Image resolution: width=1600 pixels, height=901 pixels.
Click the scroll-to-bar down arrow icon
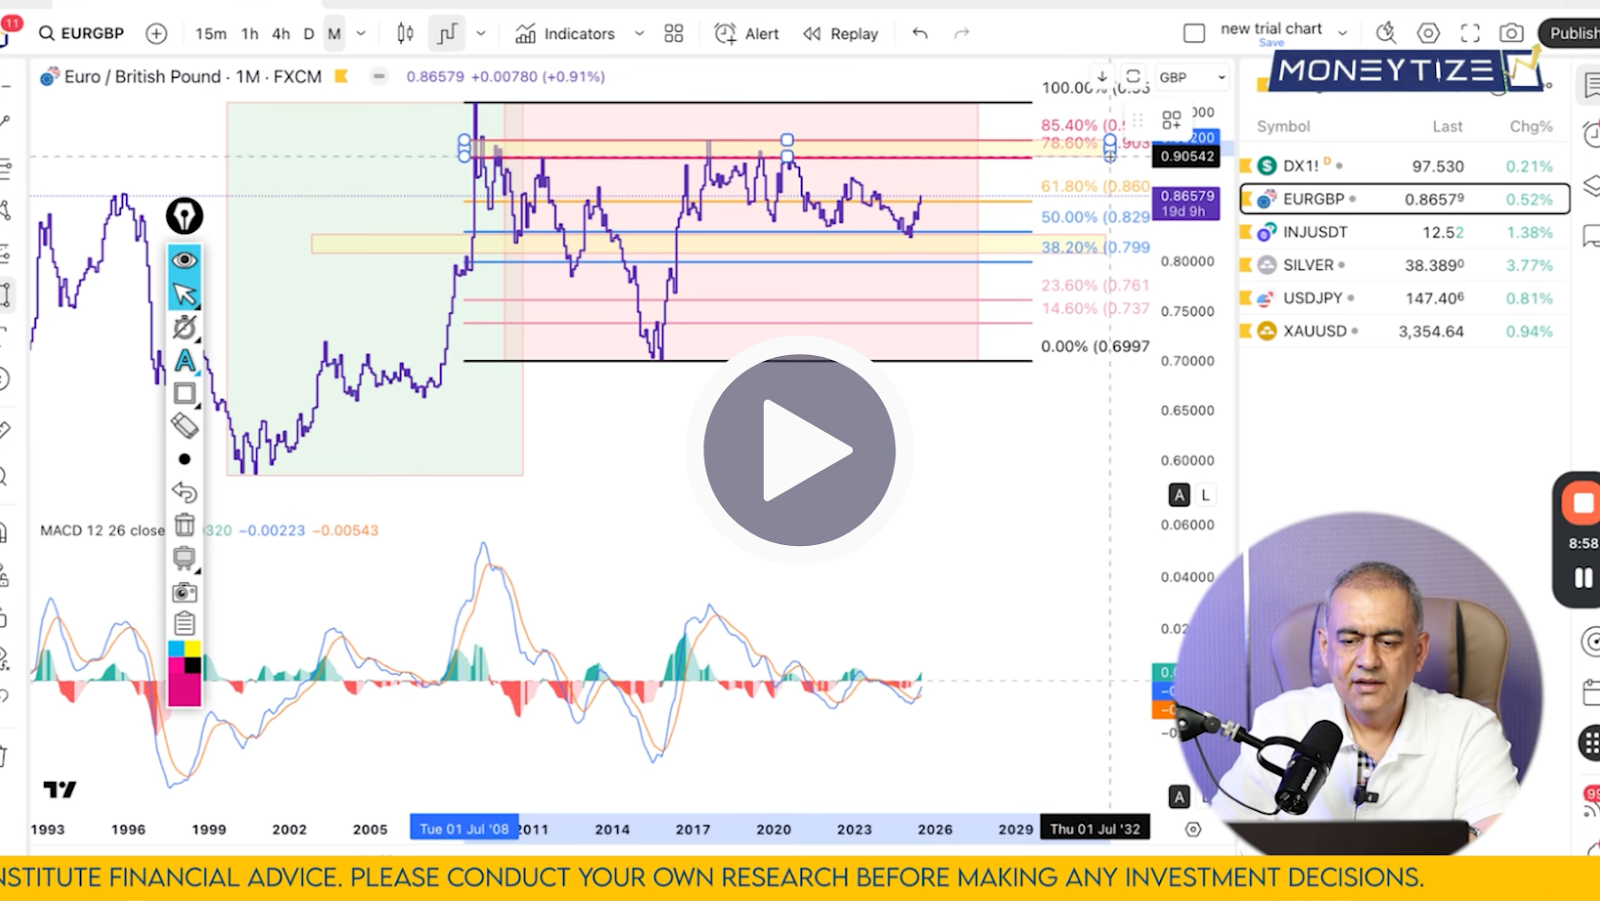1101,76
